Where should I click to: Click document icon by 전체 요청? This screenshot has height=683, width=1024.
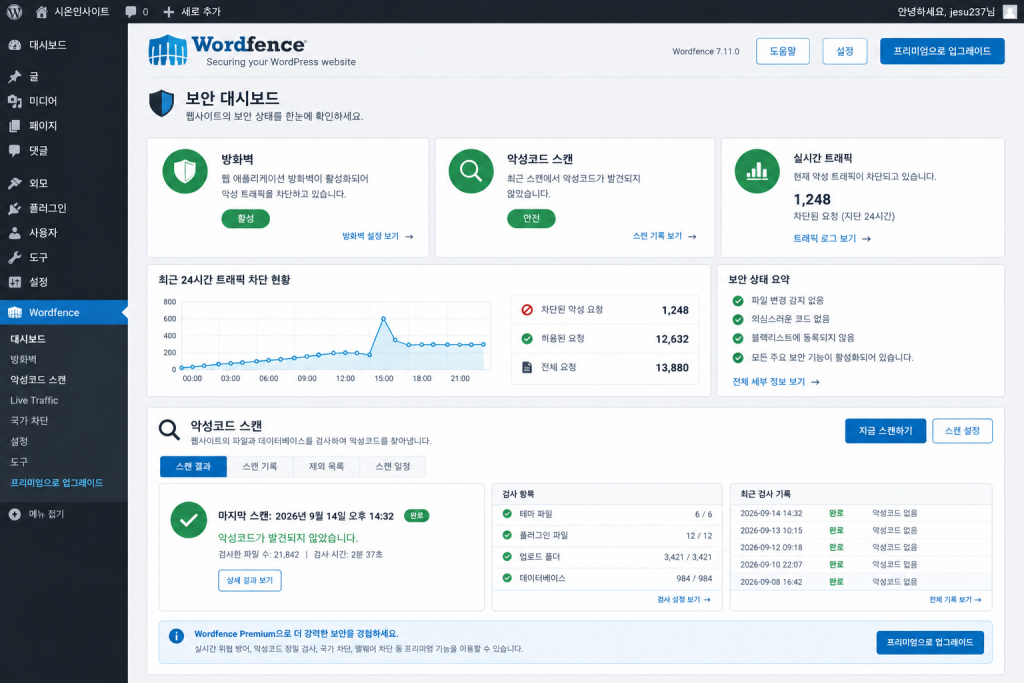click(527, 367)
